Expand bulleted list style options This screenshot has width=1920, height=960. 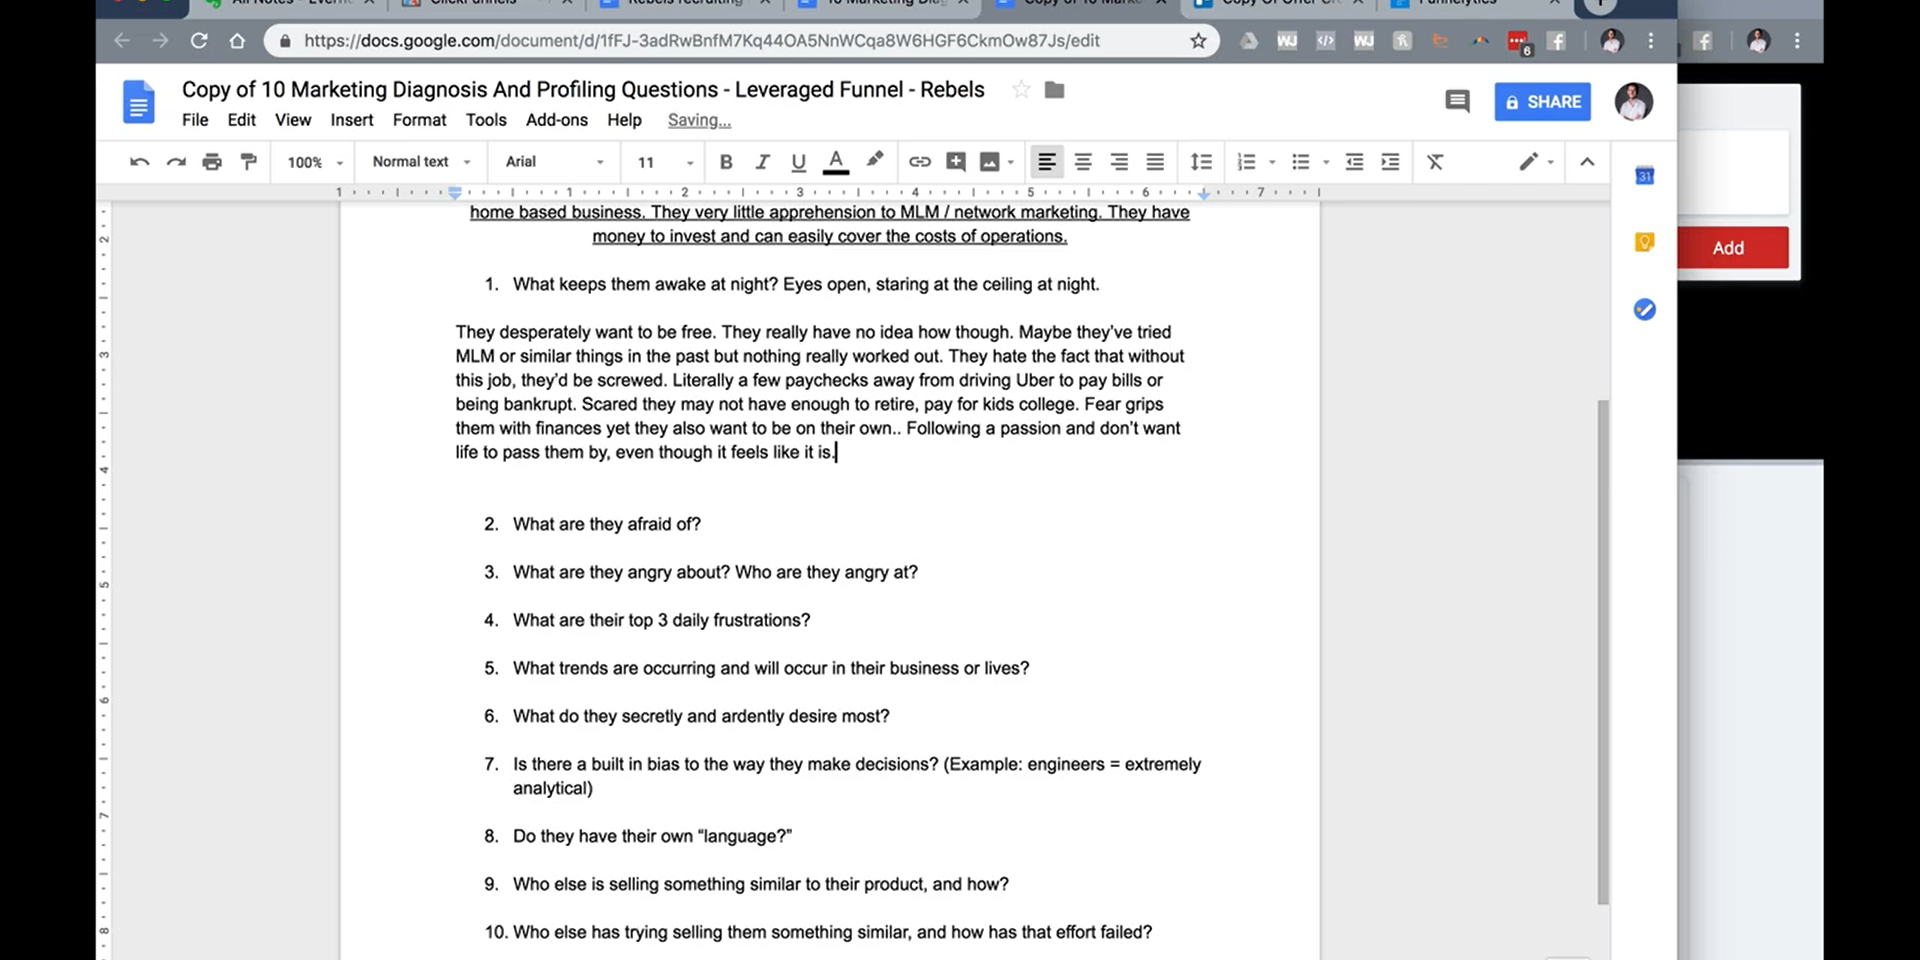(1326, 162)
